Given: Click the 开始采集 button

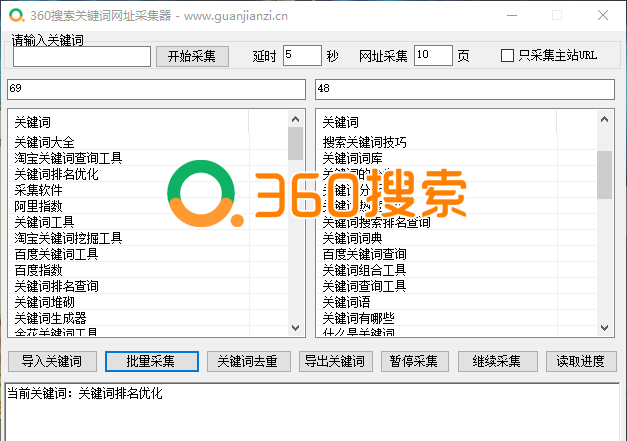Looking at the screenshot, I should click(x=192, y=56).
